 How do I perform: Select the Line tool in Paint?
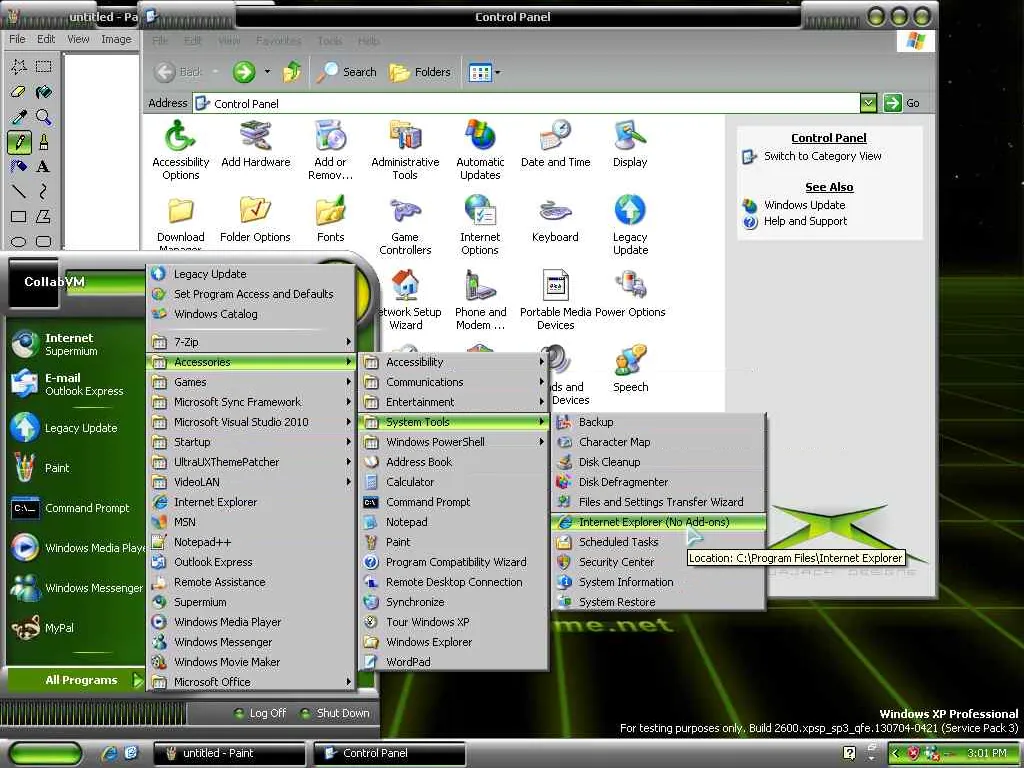pos(19,191)
